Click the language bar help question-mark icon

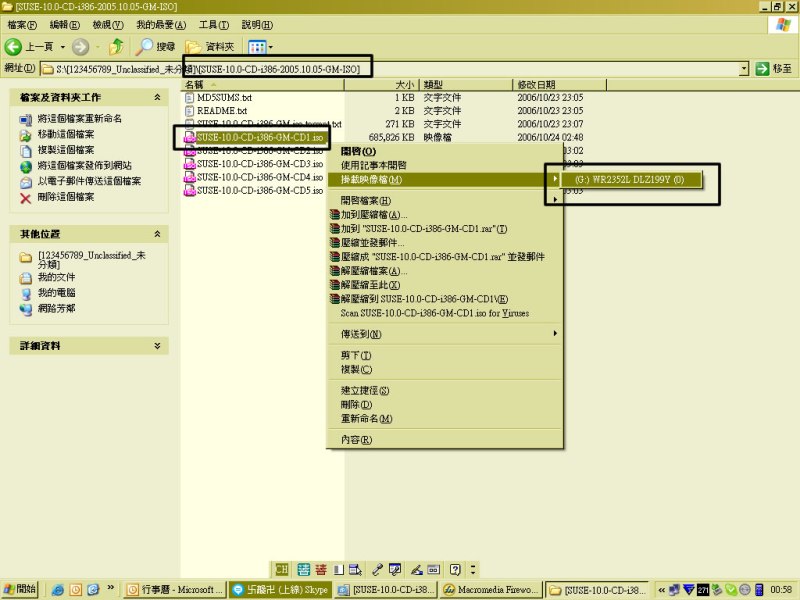point(455,569)
